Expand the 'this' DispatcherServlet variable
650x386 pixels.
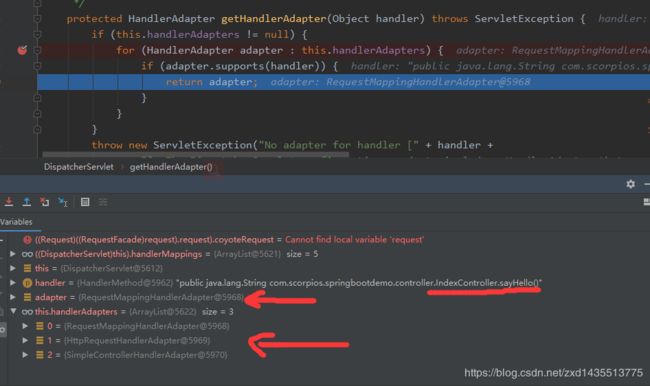point(12,268)
